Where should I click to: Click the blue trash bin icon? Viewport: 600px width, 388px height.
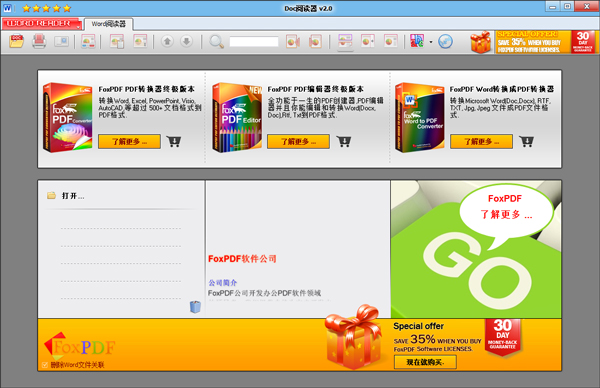click(x=195, y=307)
